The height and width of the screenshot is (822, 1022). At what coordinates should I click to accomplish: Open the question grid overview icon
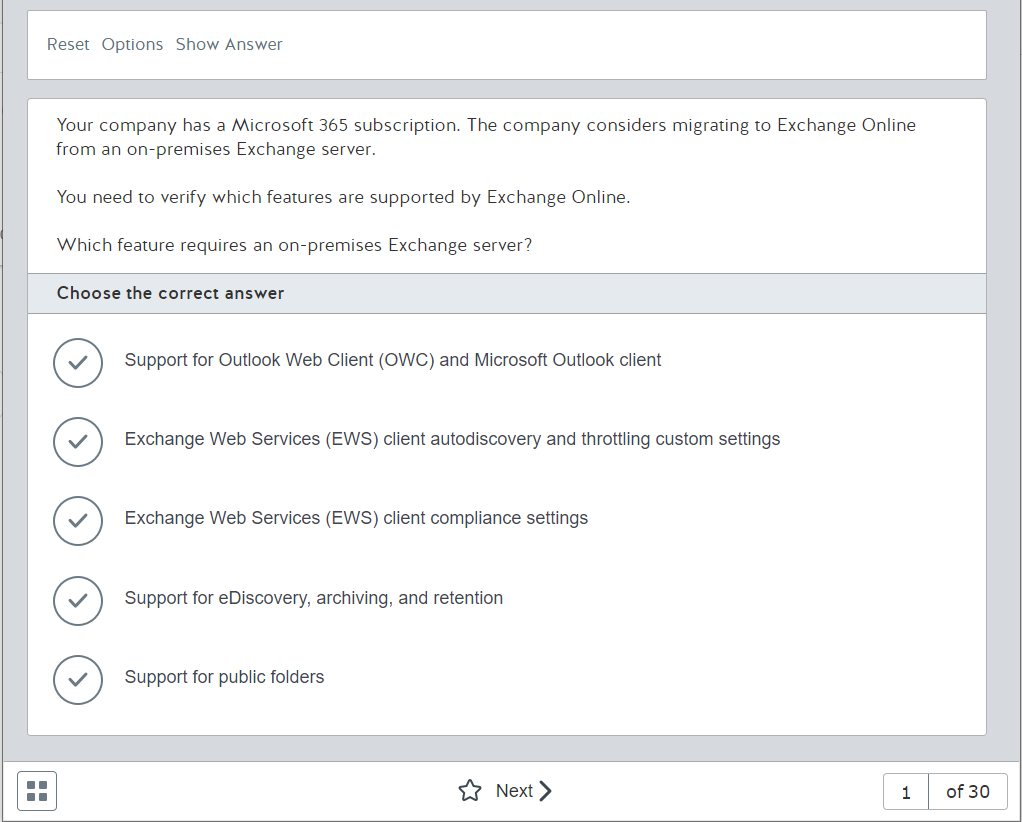(37, 791)
